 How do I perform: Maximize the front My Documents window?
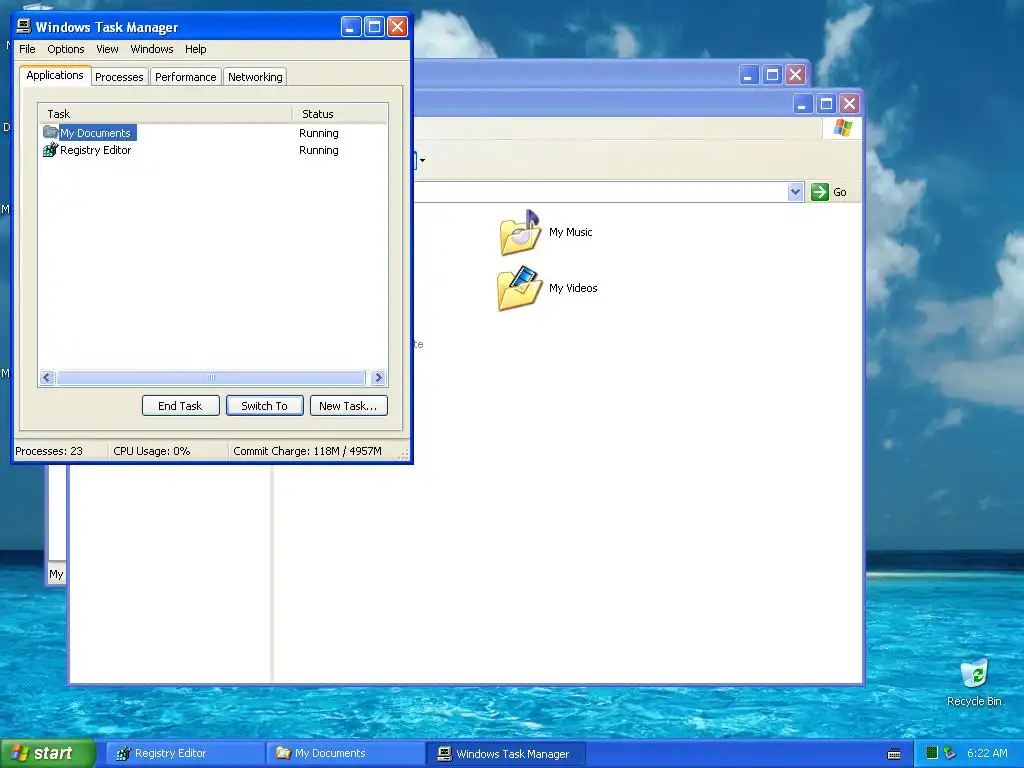tap(826, 103)
